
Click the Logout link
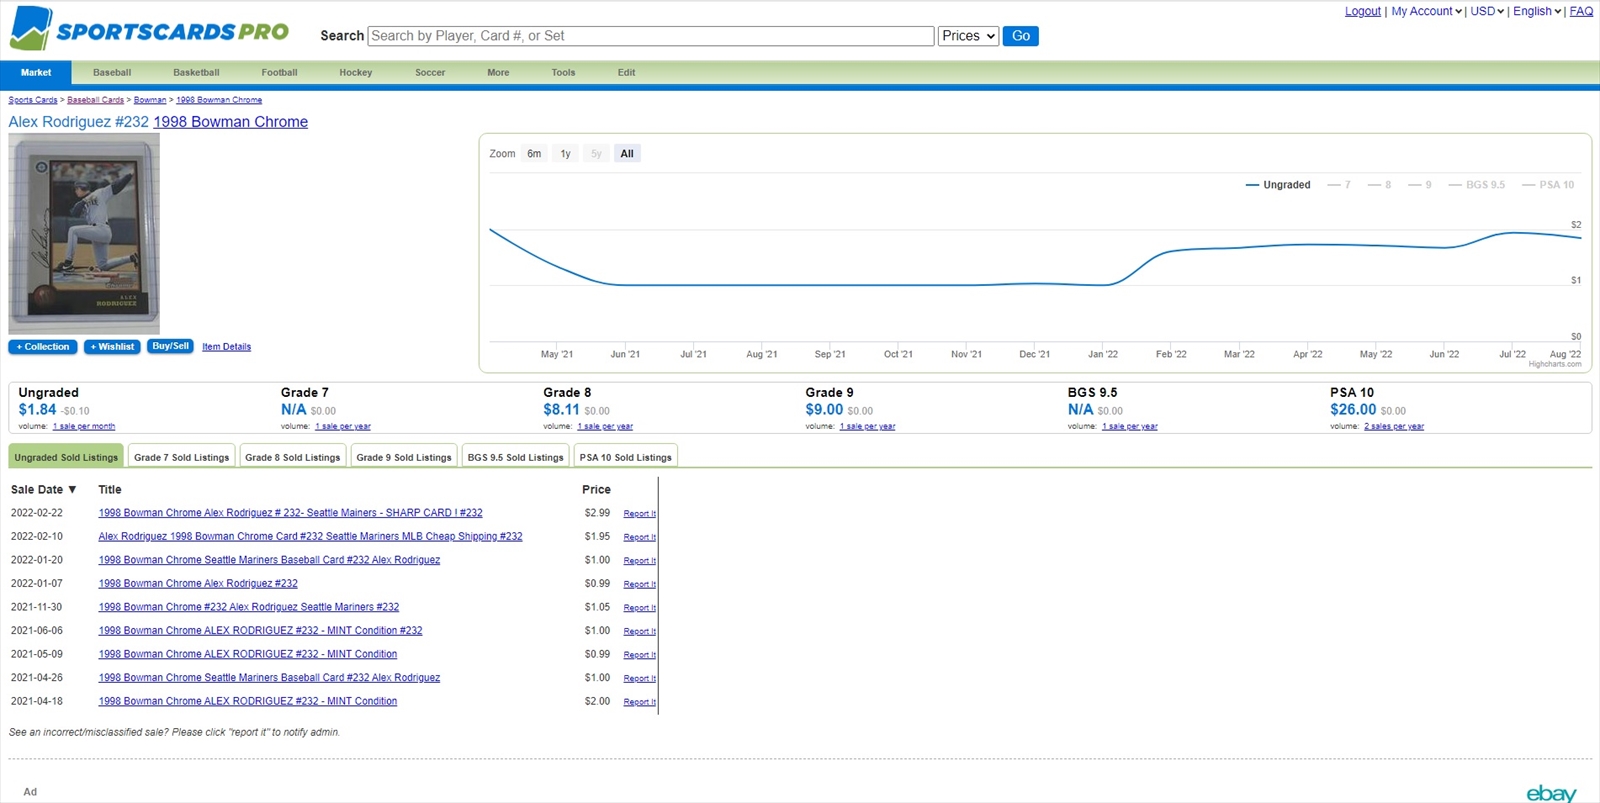click(1362, 11)
